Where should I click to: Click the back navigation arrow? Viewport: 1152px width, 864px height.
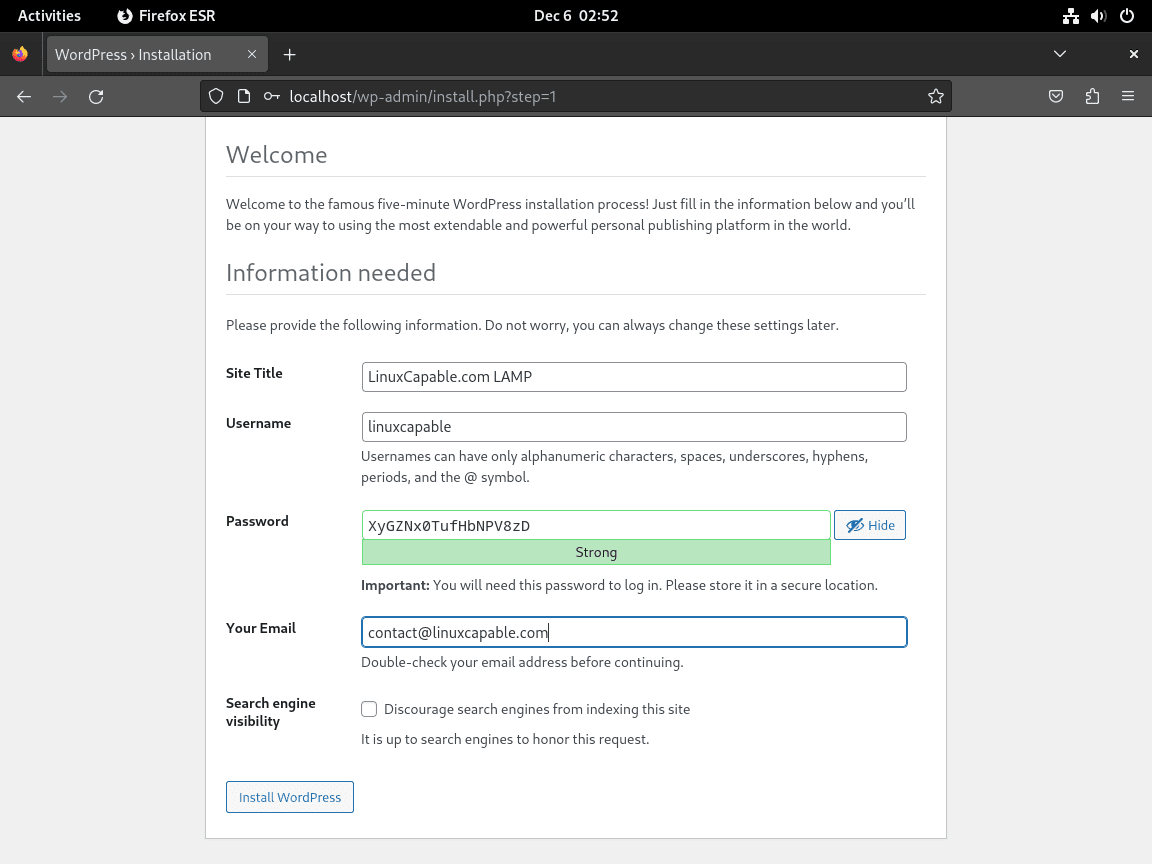(x=24, y=96)
